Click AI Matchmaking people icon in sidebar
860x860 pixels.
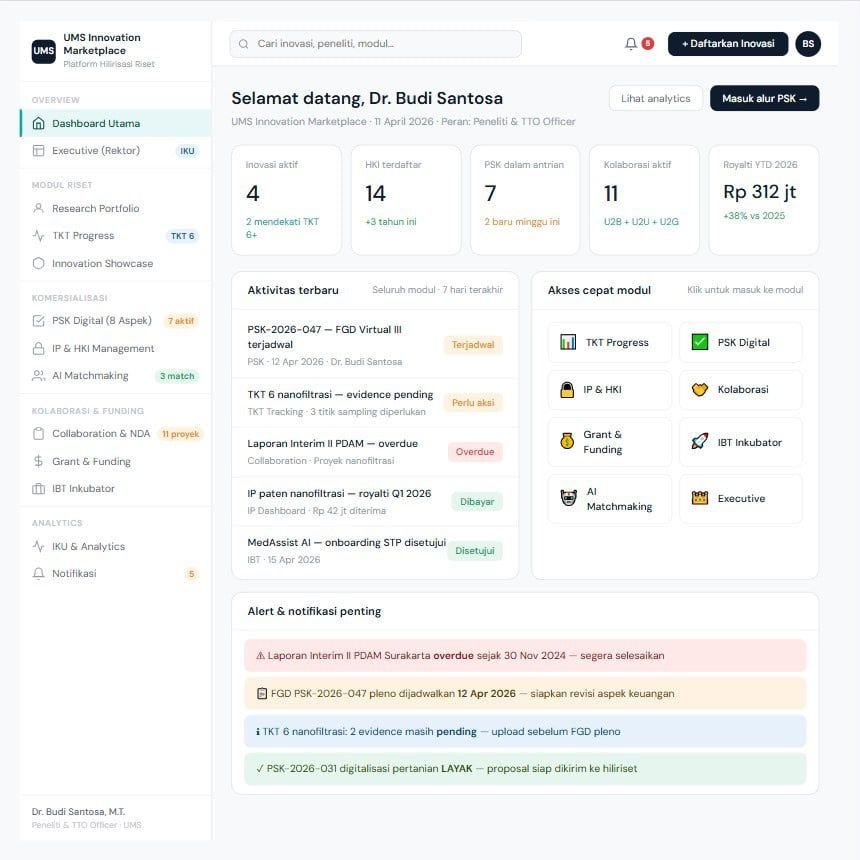pos(38,376)
